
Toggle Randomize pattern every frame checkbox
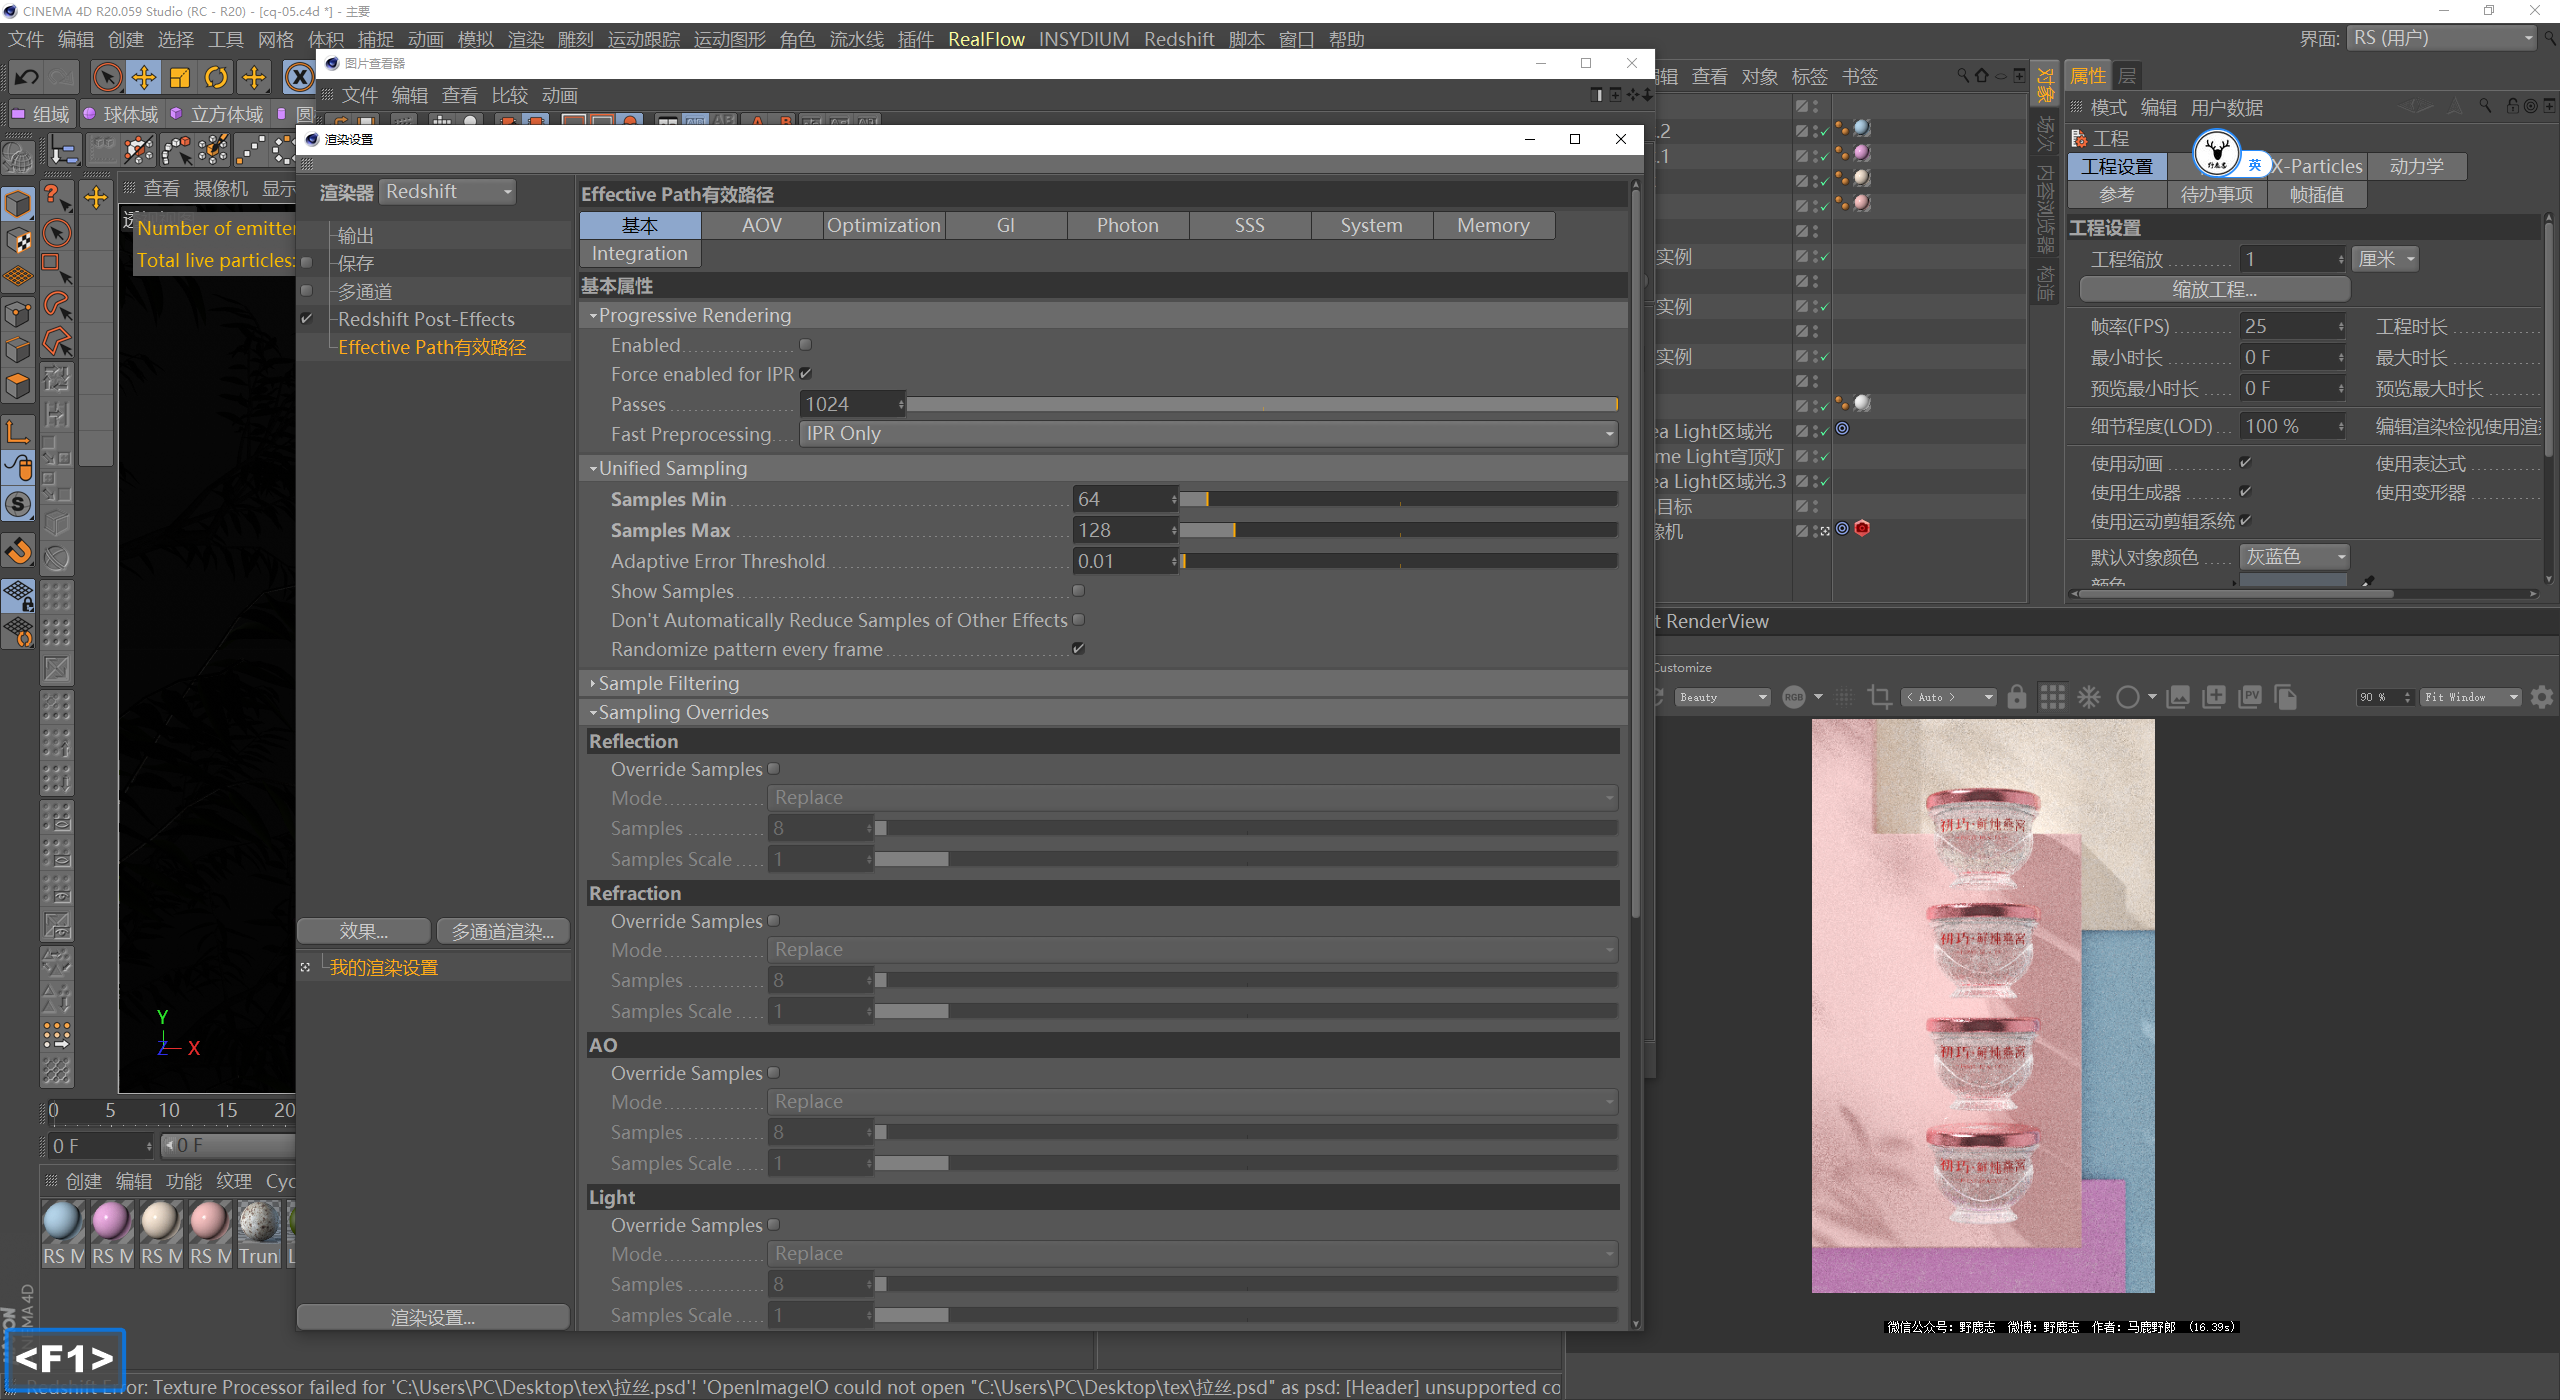point(1078,649)
